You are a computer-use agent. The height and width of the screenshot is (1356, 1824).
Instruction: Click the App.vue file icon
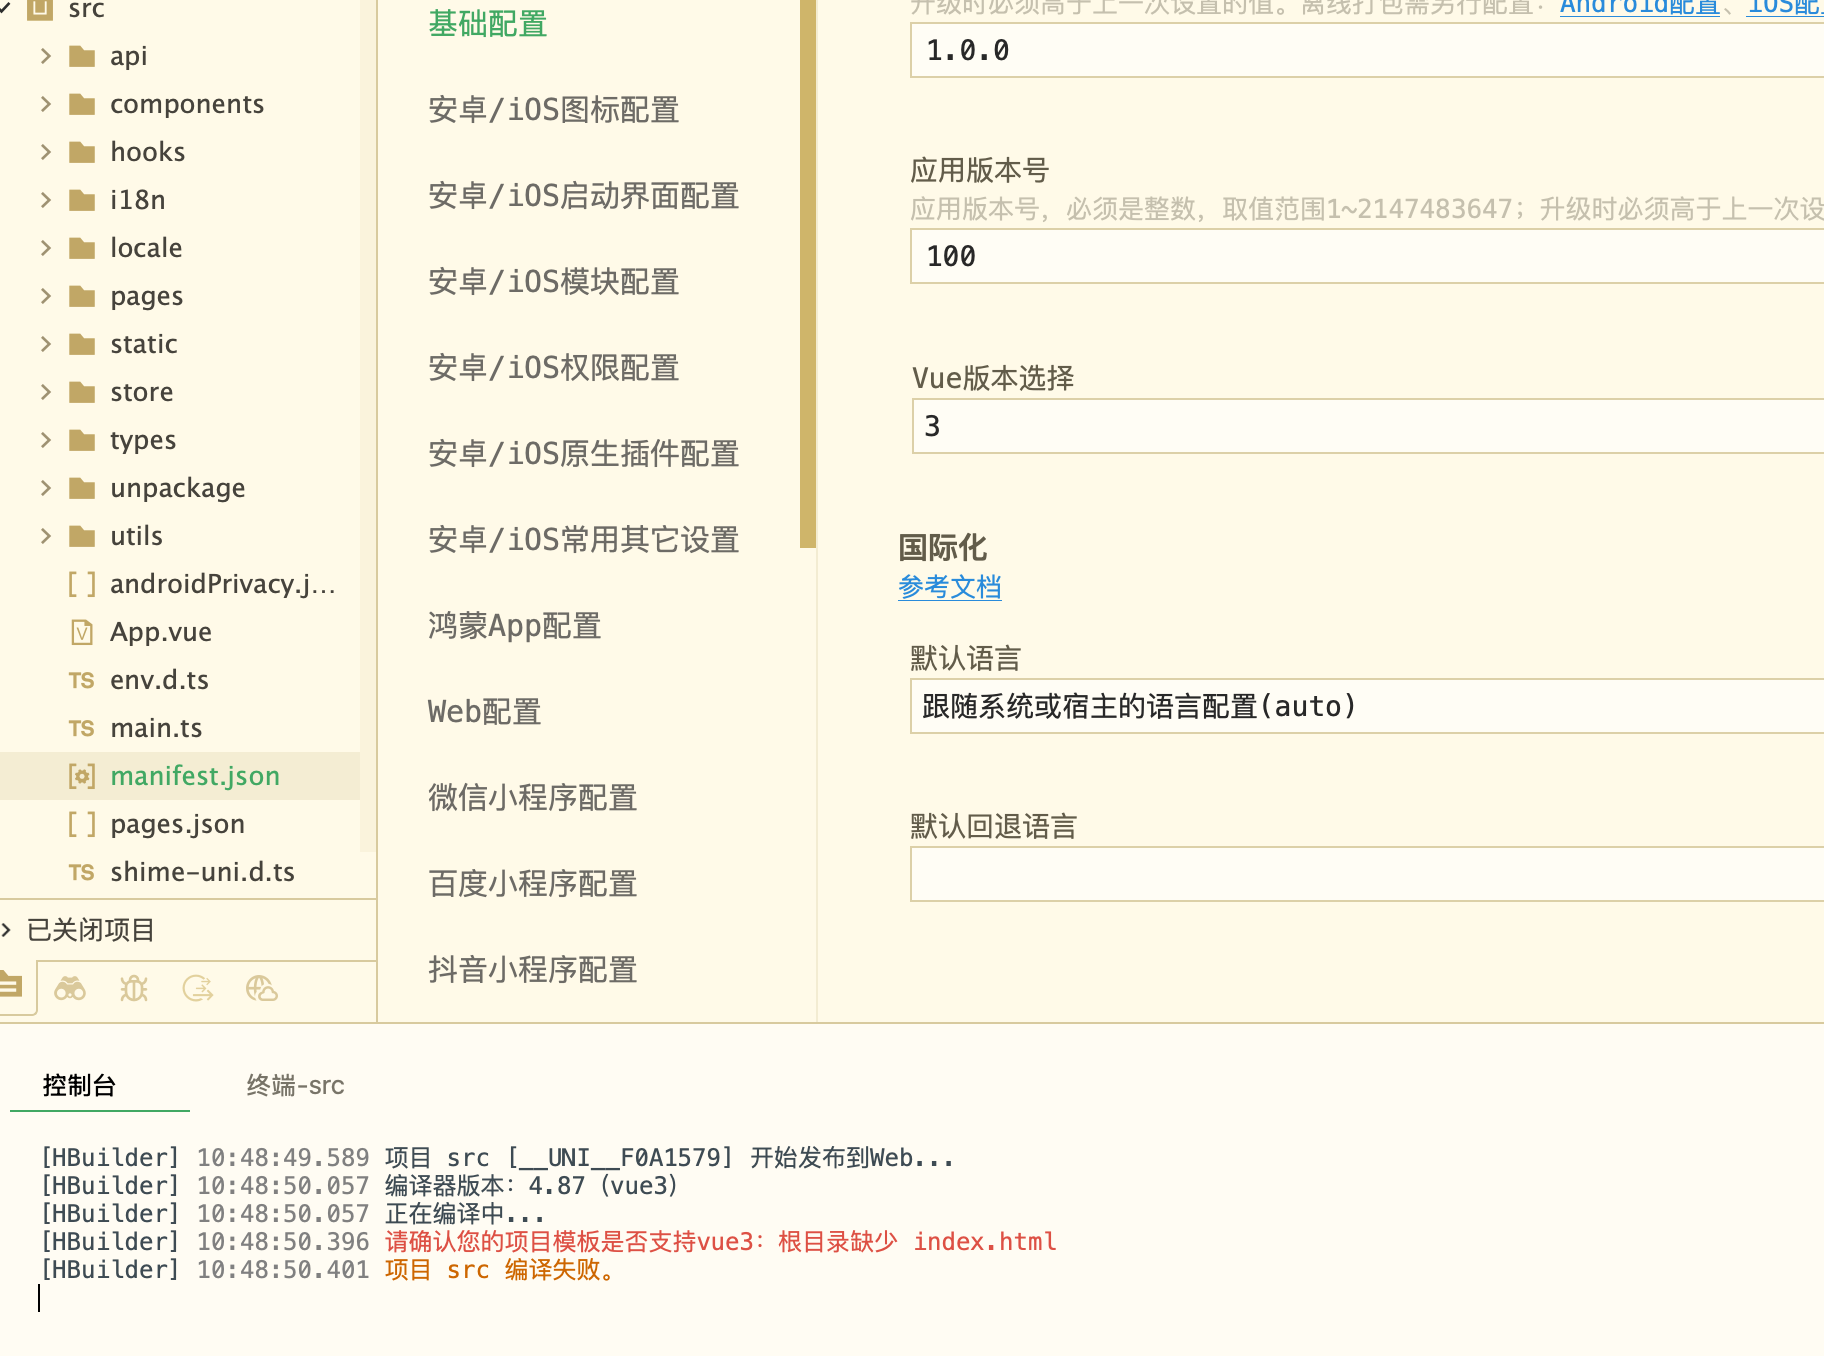[82, 632]
